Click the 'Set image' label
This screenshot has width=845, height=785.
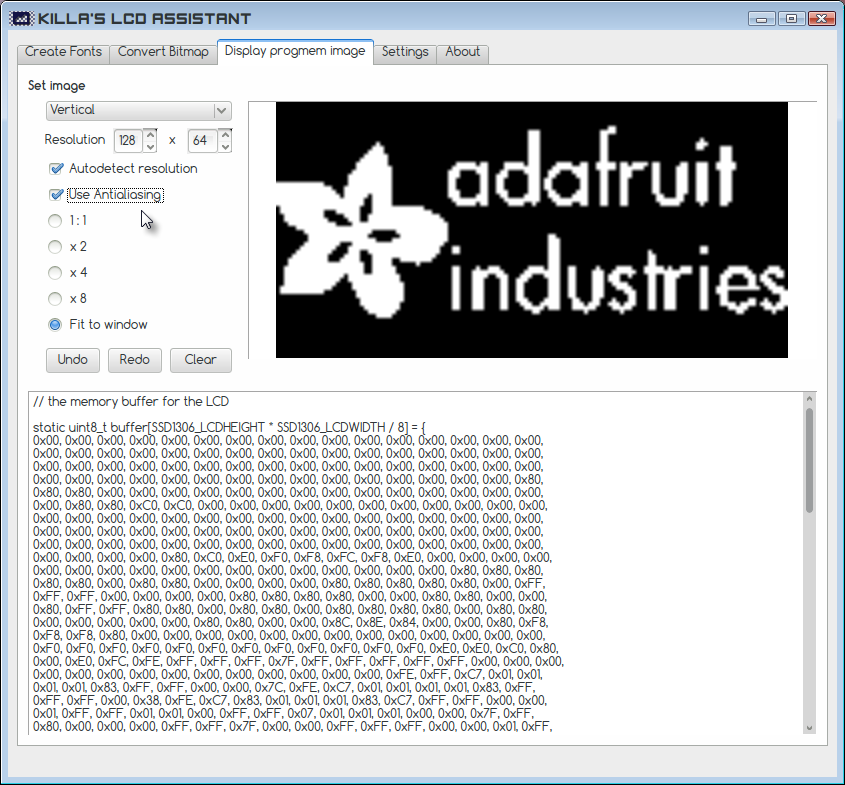coord(57,86)
